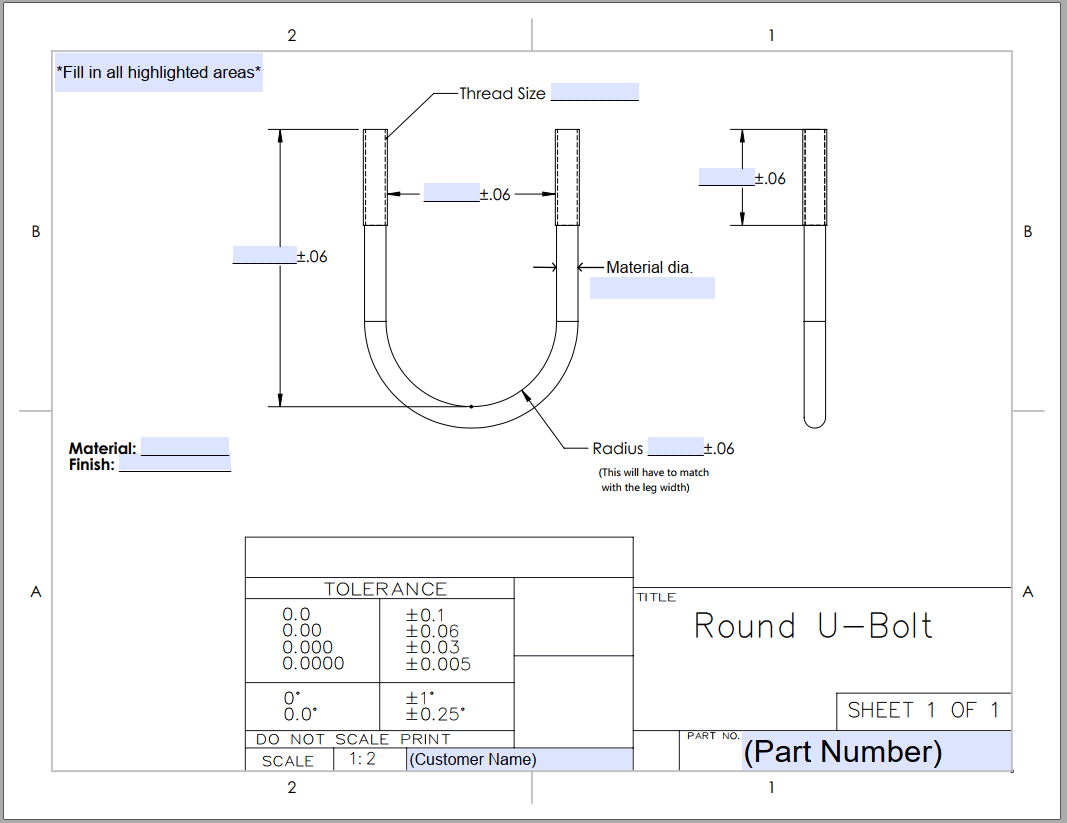This screenshot has height=823, width=1067.
Task: Click the Round U-Bolt title text
Action: coord(812,625)
